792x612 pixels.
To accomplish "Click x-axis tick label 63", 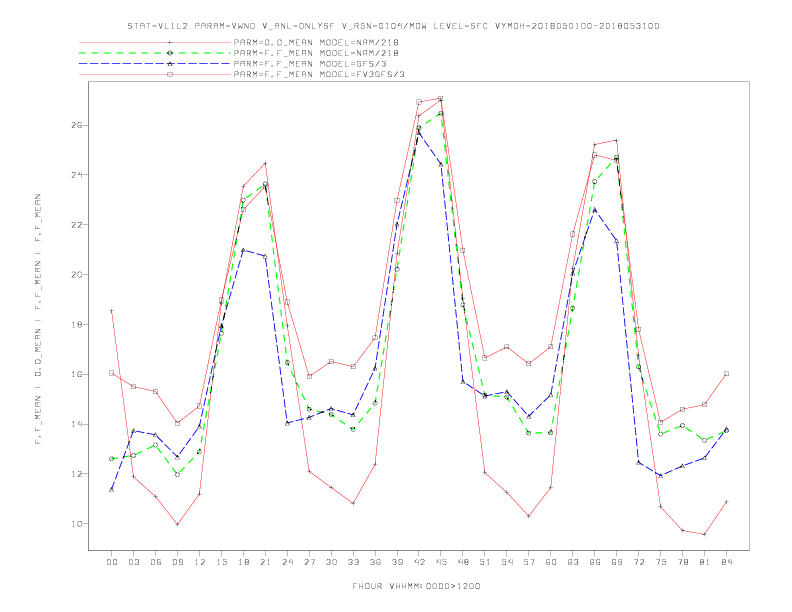I will click(573, 562).
